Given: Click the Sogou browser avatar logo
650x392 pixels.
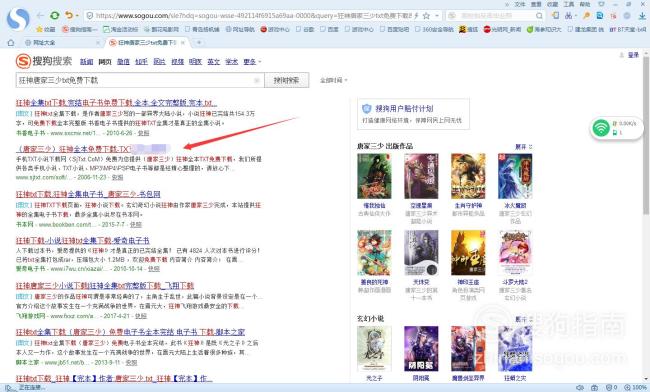Looking at the screenshot, I should 17,19.
